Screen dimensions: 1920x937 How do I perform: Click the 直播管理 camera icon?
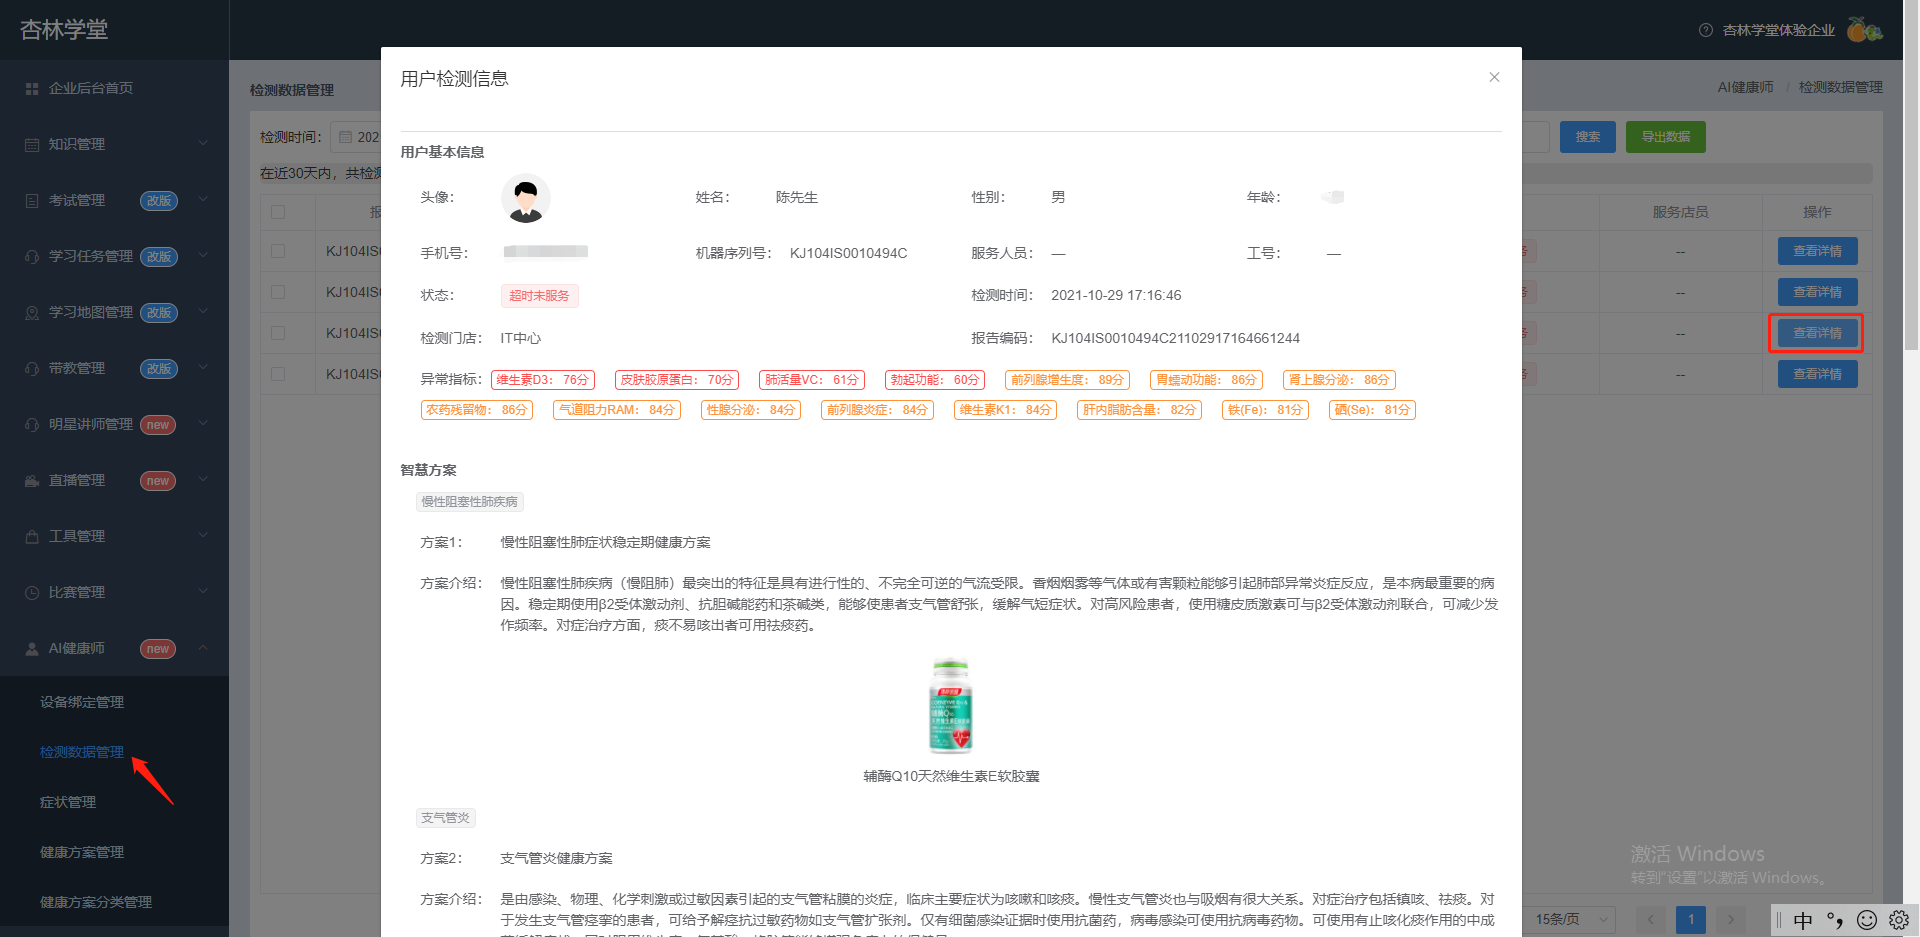32,481
